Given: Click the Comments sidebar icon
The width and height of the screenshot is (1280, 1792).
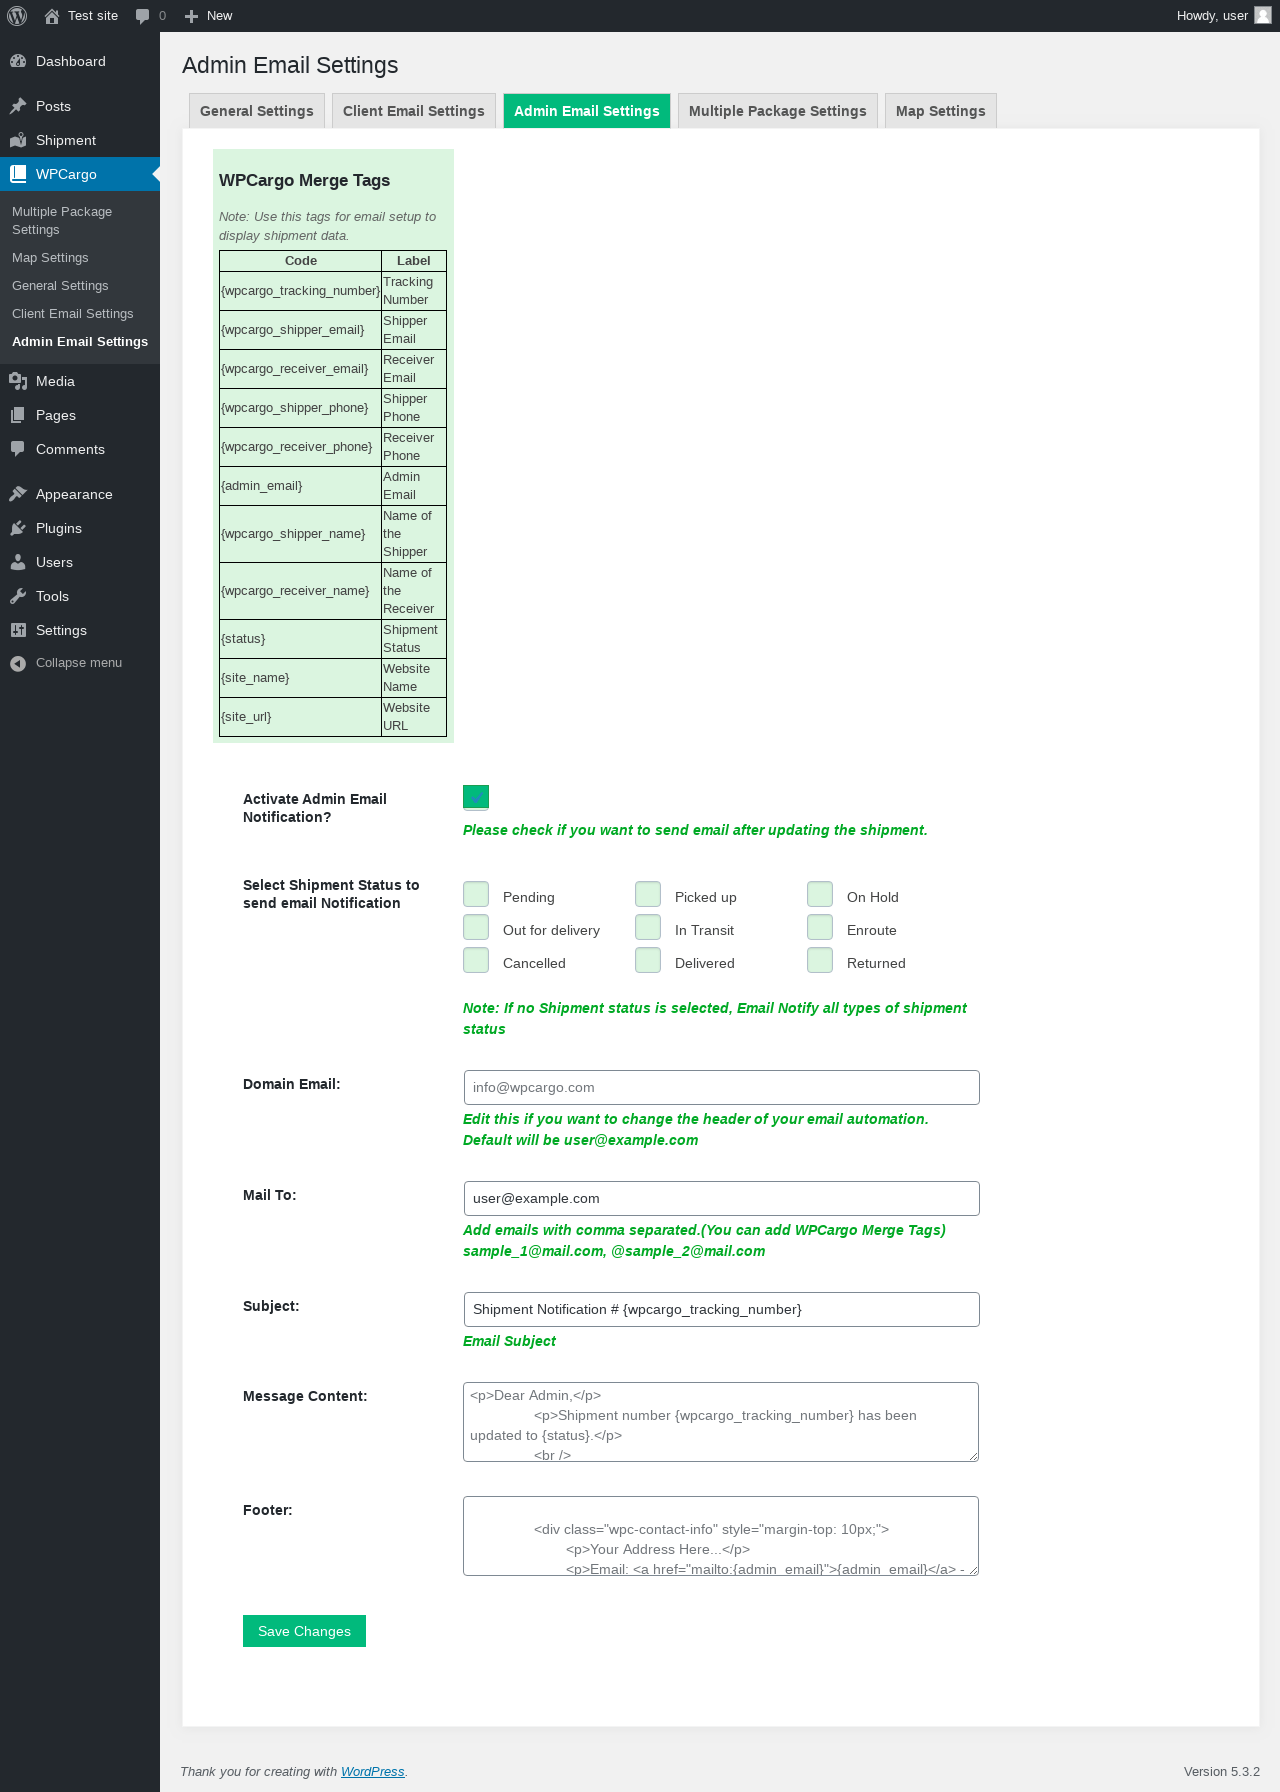Looking at the screenshot, I should pos(18,449).
